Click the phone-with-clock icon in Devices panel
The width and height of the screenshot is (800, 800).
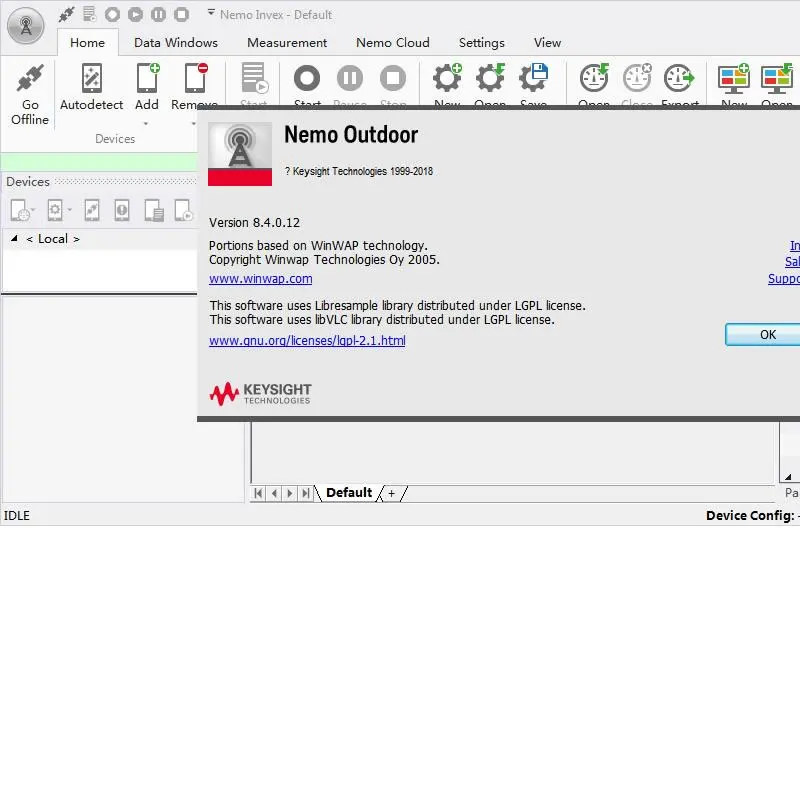[x=19, y=210]
